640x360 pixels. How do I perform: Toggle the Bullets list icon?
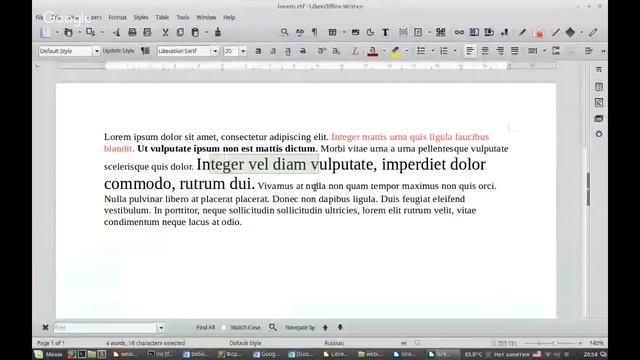point(421,51)
